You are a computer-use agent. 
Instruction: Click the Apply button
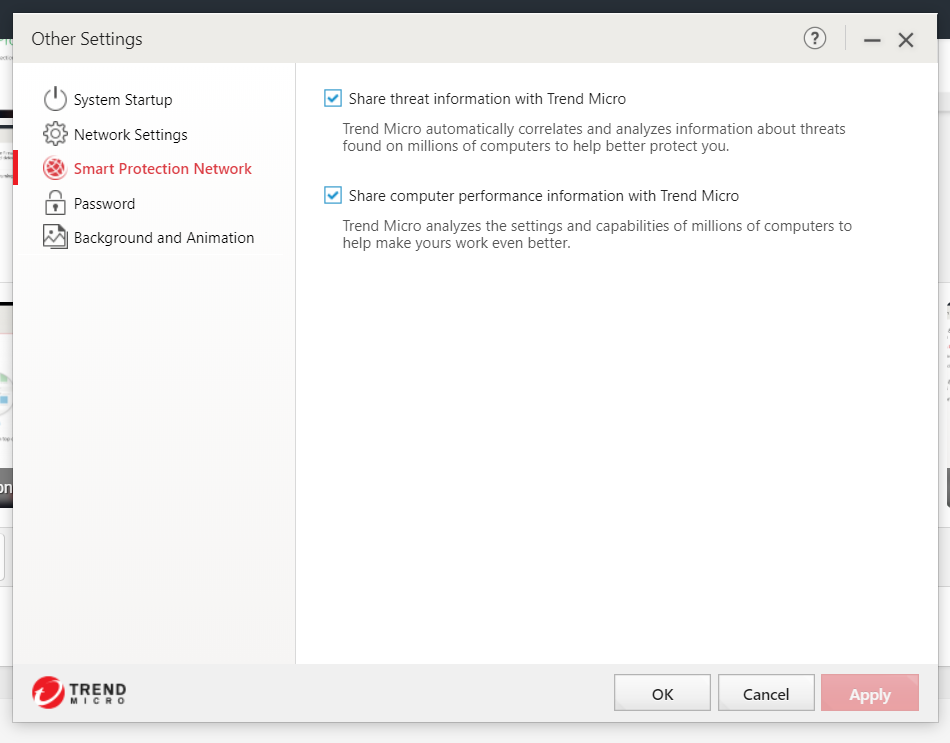click(x=869, y=693)
